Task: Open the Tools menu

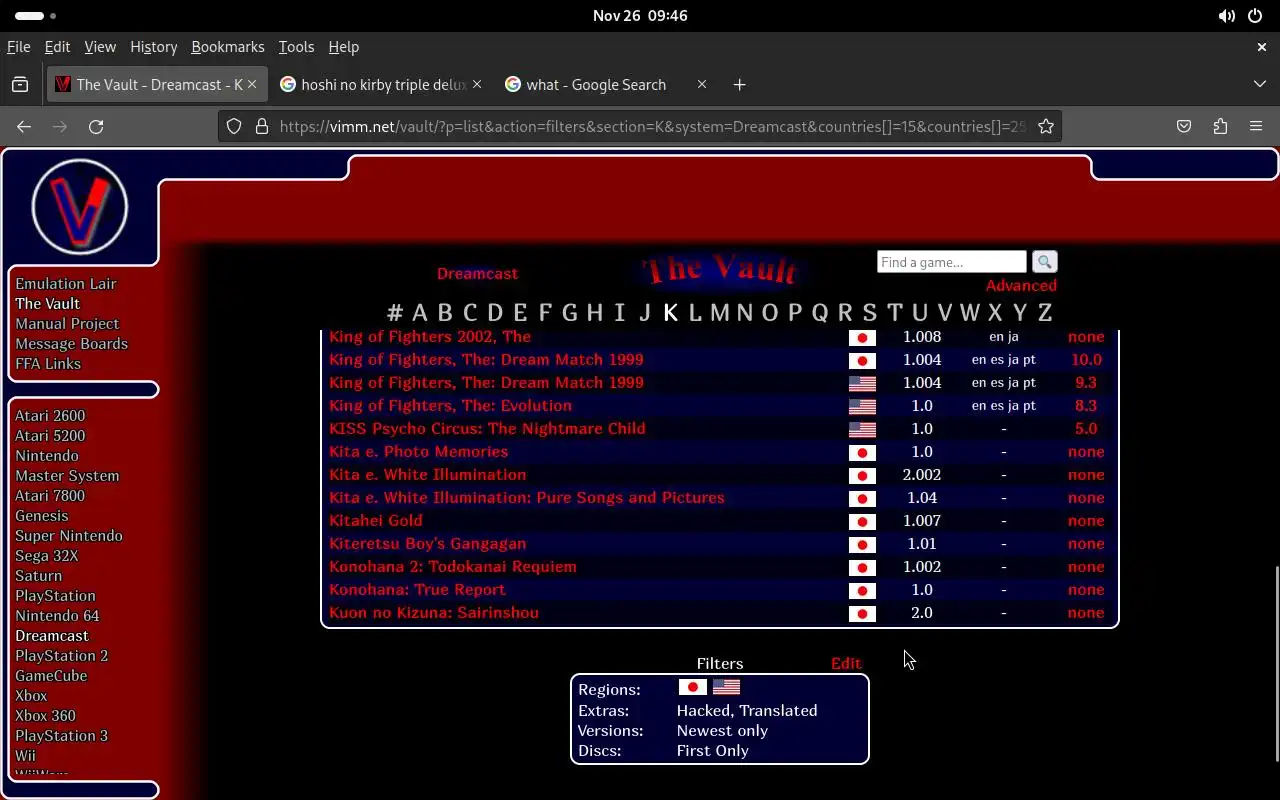Action: 296,47
